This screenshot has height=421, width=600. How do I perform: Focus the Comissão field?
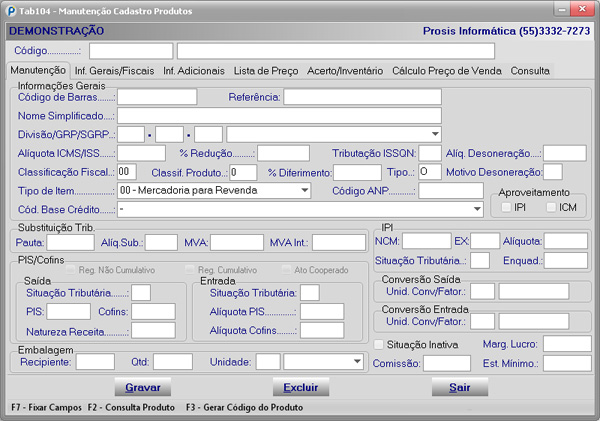coord(447,363)
